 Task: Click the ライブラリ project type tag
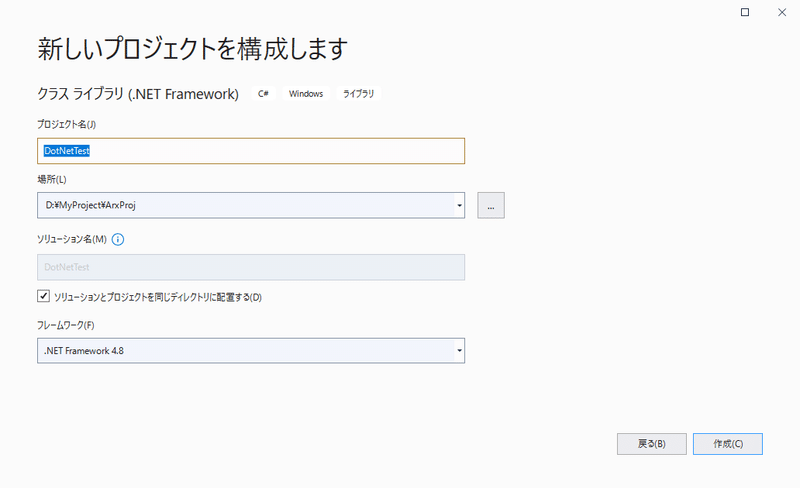point(358,94)
